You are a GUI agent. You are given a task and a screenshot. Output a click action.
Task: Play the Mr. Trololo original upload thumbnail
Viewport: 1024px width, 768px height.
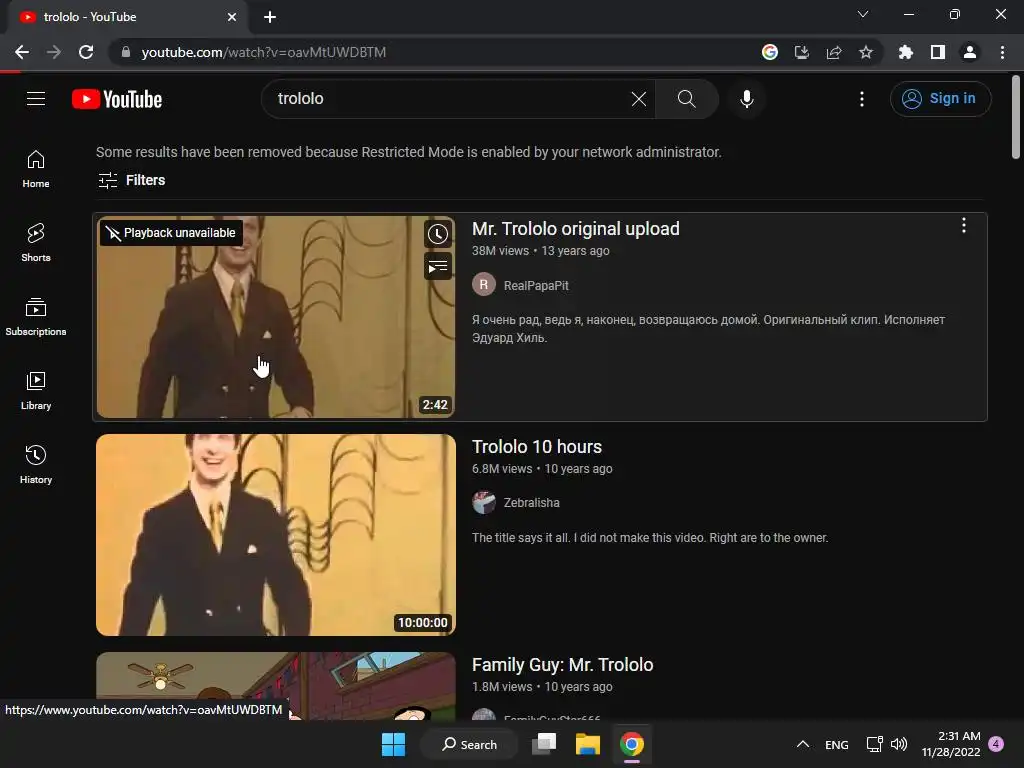coord(276,317)
